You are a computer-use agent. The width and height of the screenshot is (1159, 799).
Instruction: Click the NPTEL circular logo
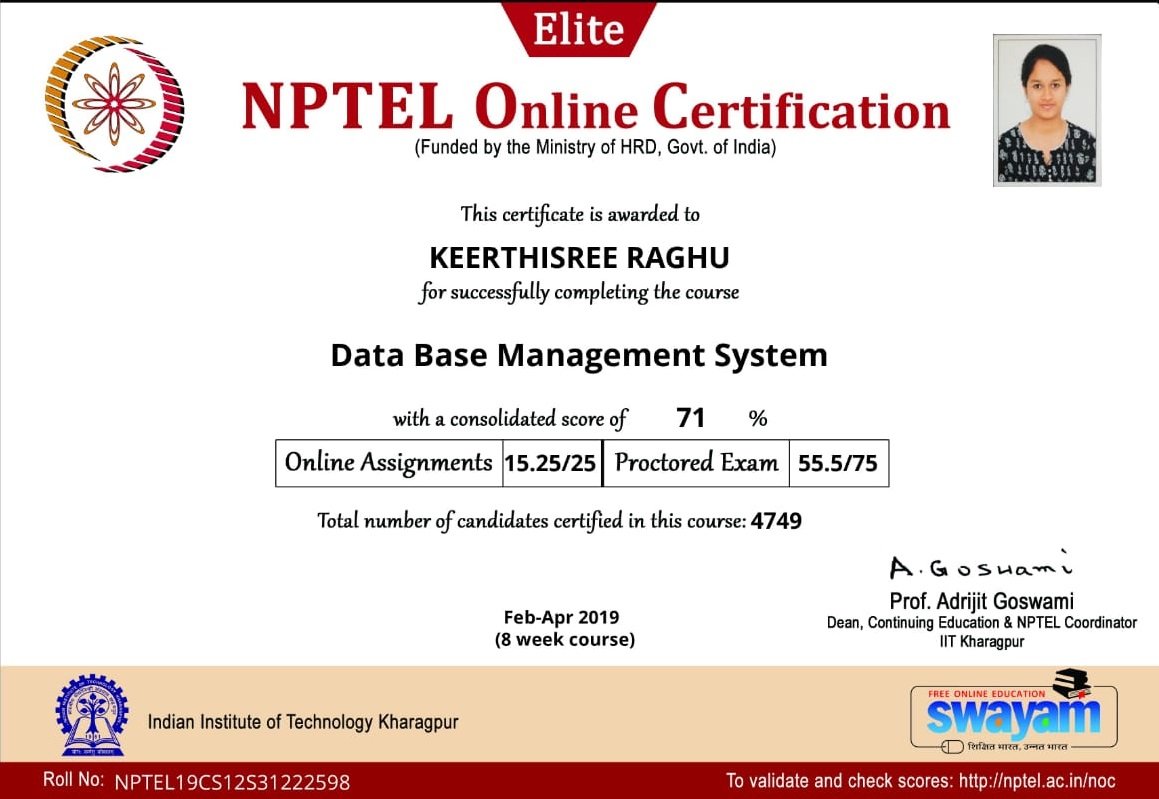[115, 103]
